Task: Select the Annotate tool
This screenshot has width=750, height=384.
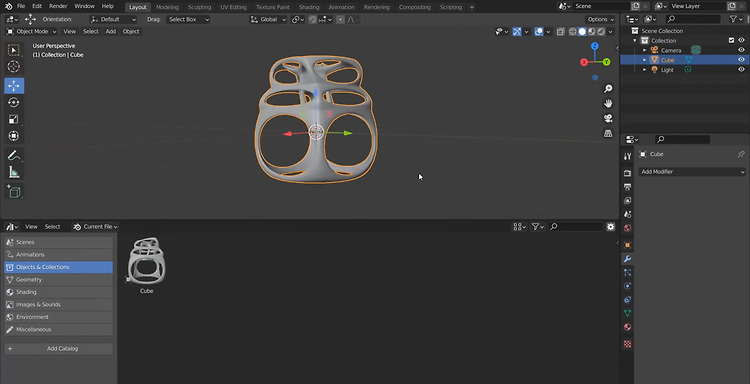Action: click(x=14, y=155)
